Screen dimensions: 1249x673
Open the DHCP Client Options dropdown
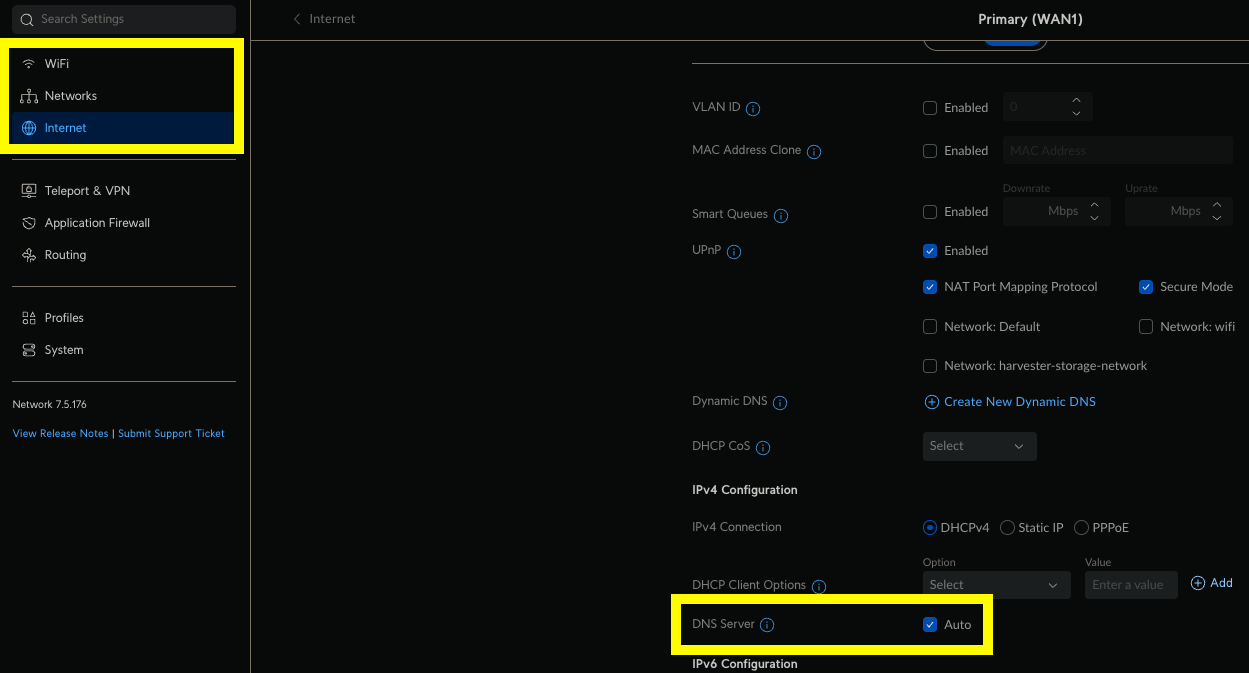[996, 584]
